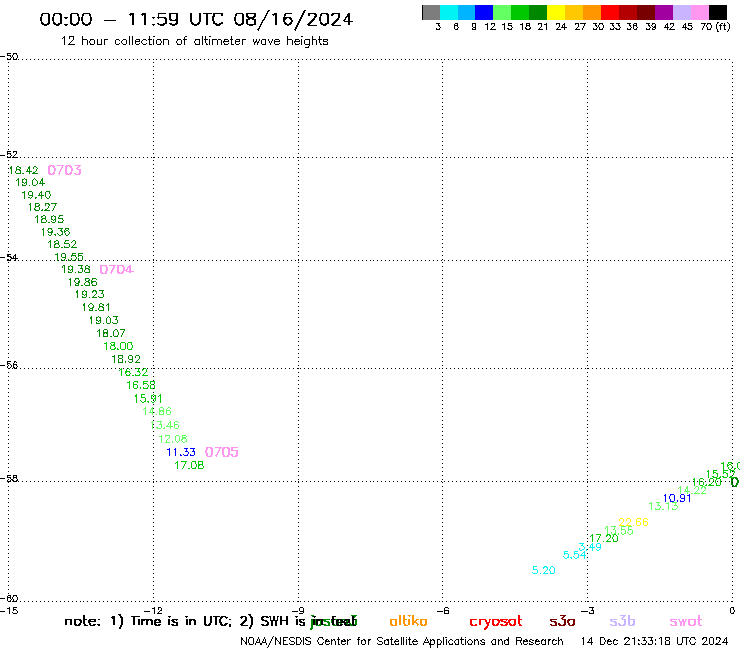
Task: Click the cyan value 5.20
Action: [544, 570]
